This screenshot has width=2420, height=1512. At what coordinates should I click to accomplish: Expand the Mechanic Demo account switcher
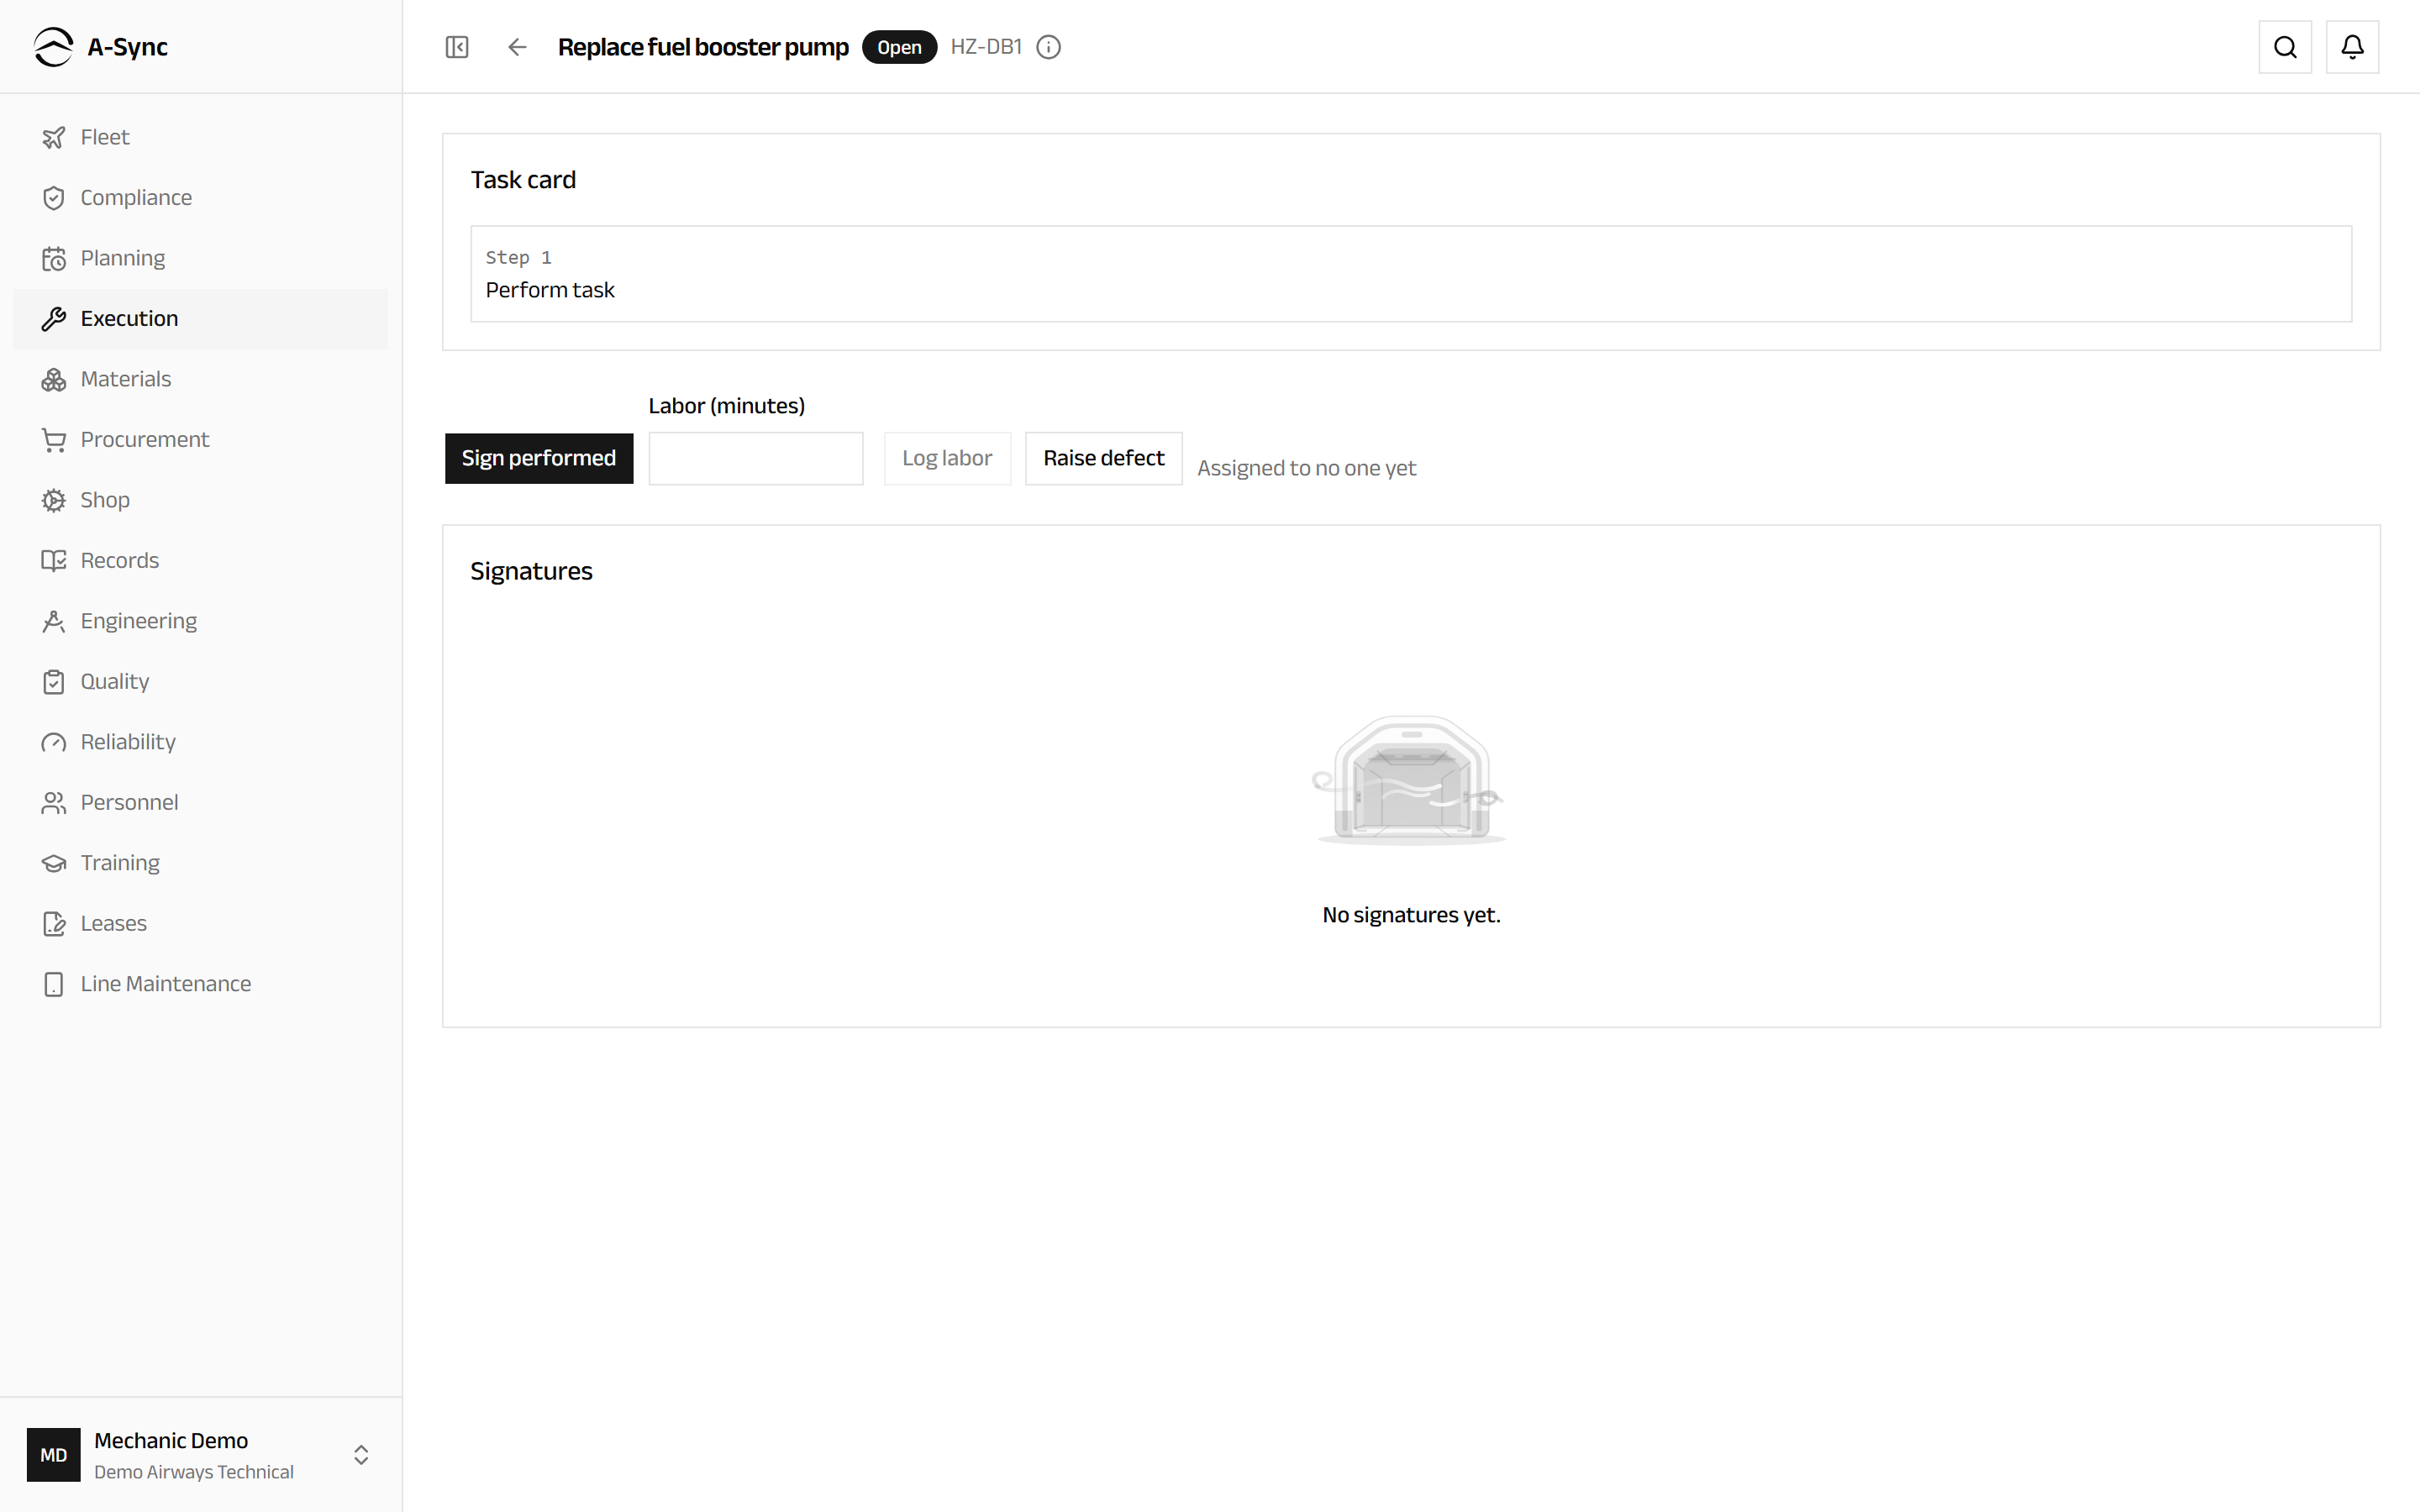point(361,1454)
